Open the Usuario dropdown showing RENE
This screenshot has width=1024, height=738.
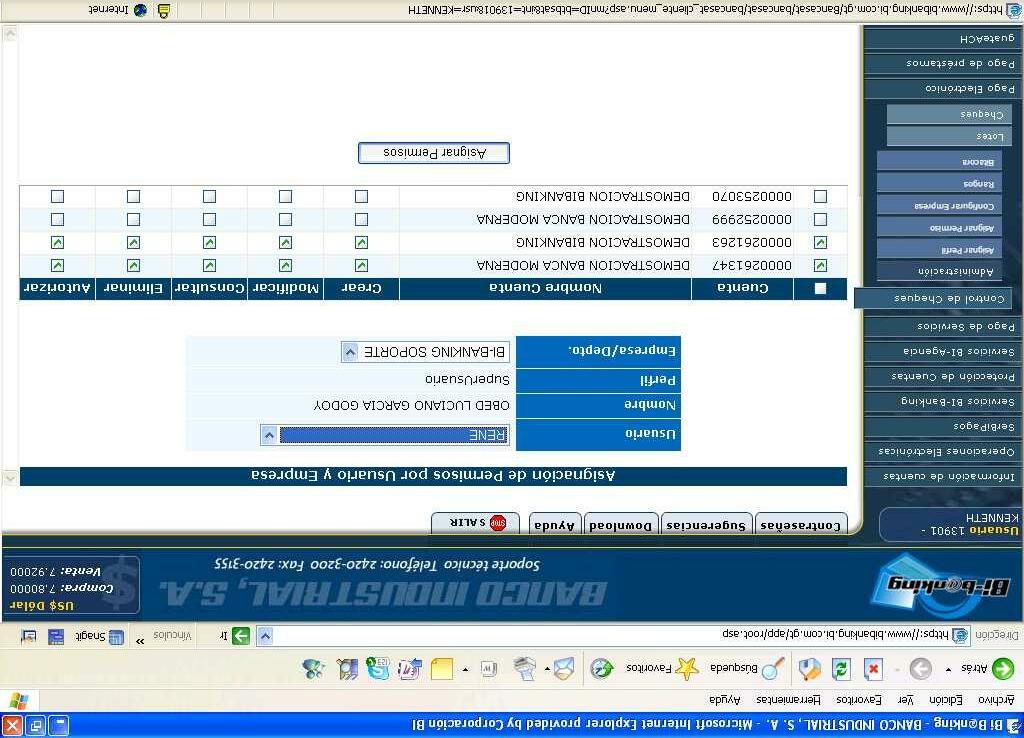coord(385,434)
